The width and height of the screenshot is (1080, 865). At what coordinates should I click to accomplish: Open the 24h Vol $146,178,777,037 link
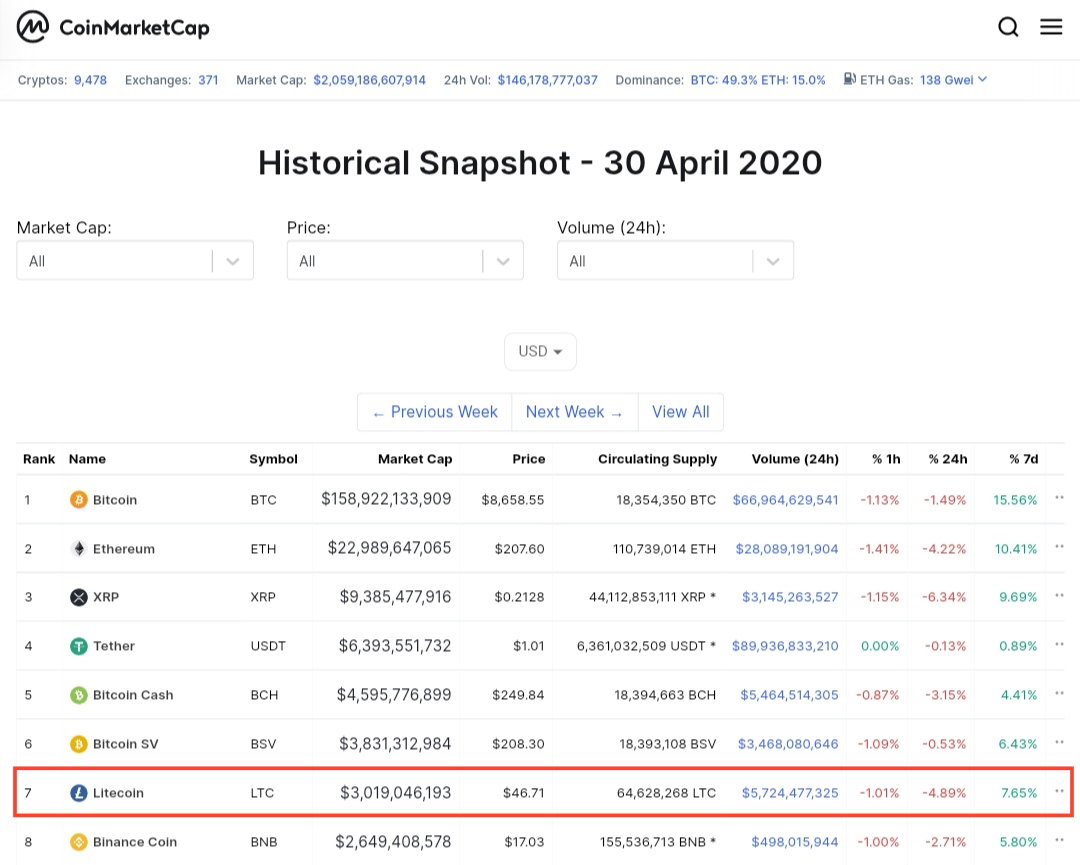[x=548, y=80]
